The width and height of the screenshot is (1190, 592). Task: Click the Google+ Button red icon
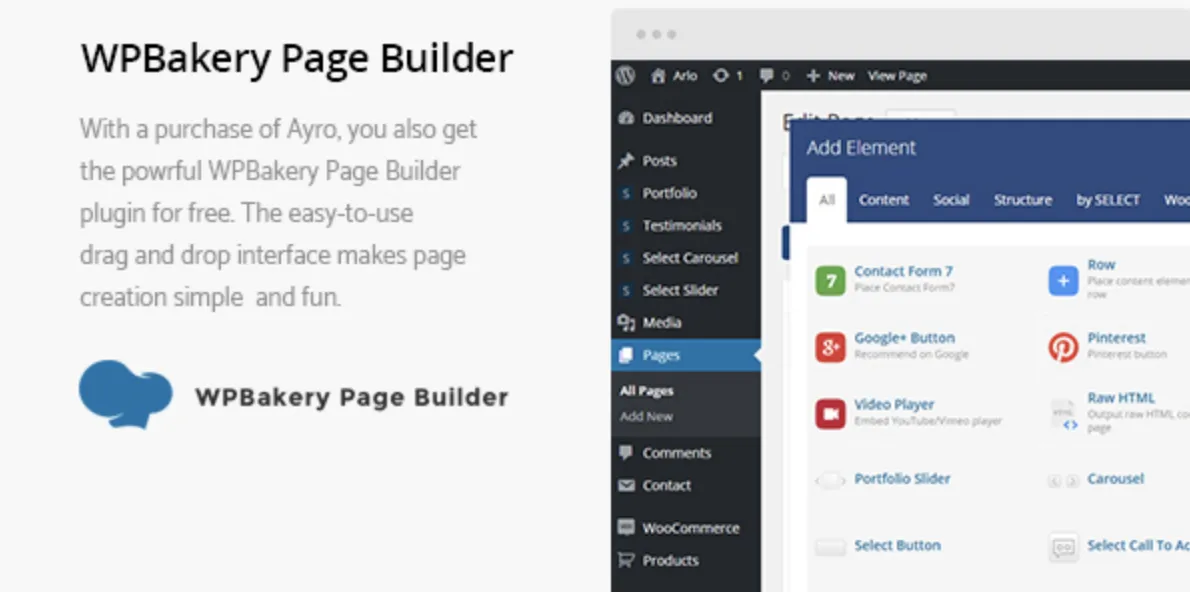830,348
